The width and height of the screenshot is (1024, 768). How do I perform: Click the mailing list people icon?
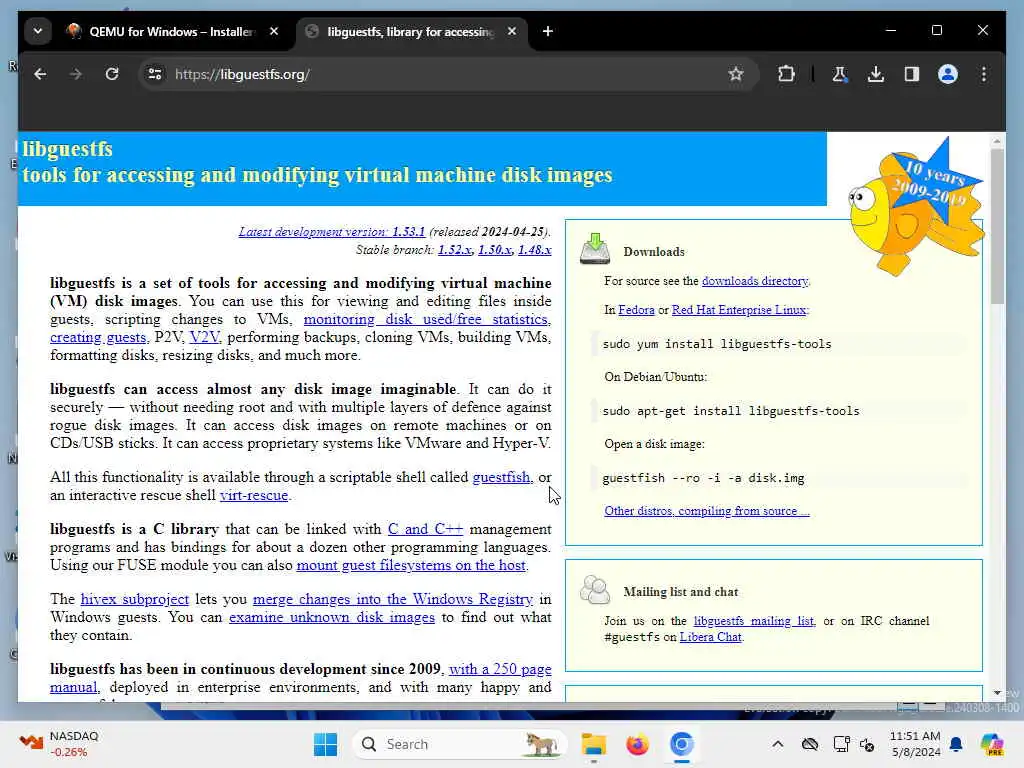[595, 590]
